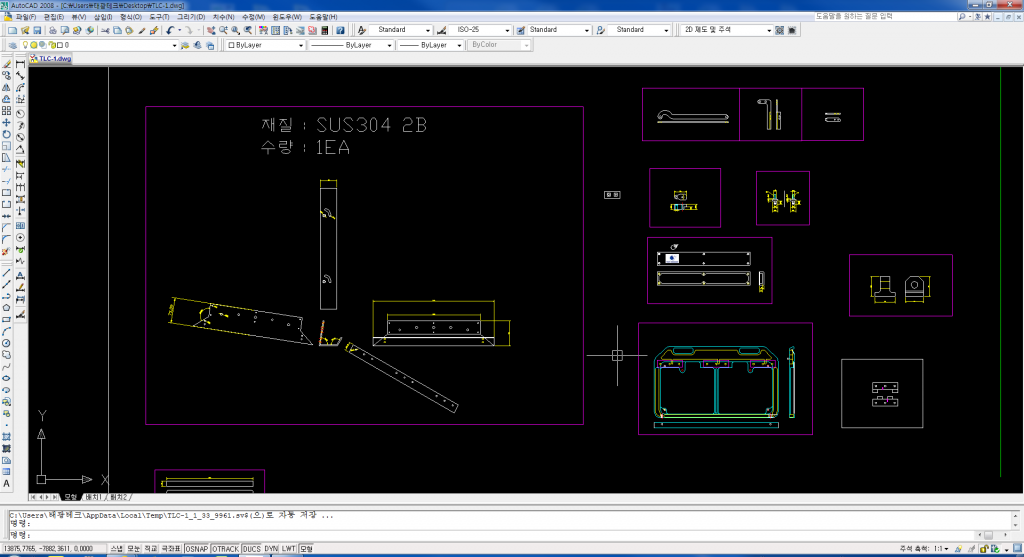Open the 편집(E) menu
The image size is (1024, 557).
(x=54, y=17)
